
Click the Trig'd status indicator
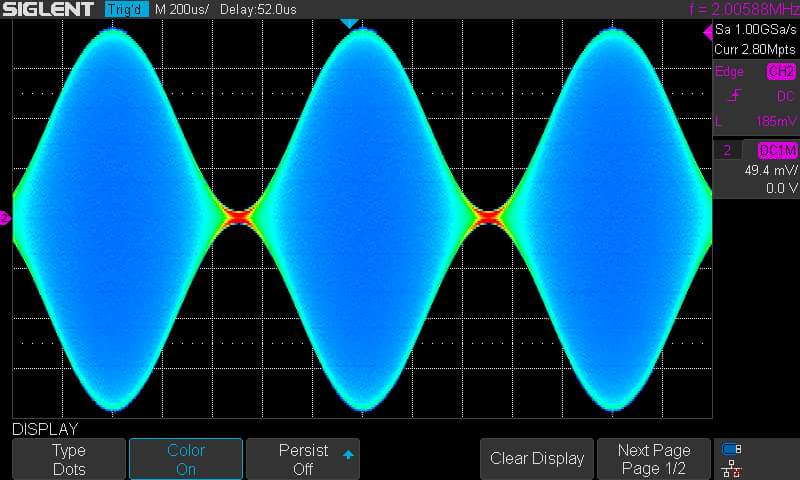(125, 10)
